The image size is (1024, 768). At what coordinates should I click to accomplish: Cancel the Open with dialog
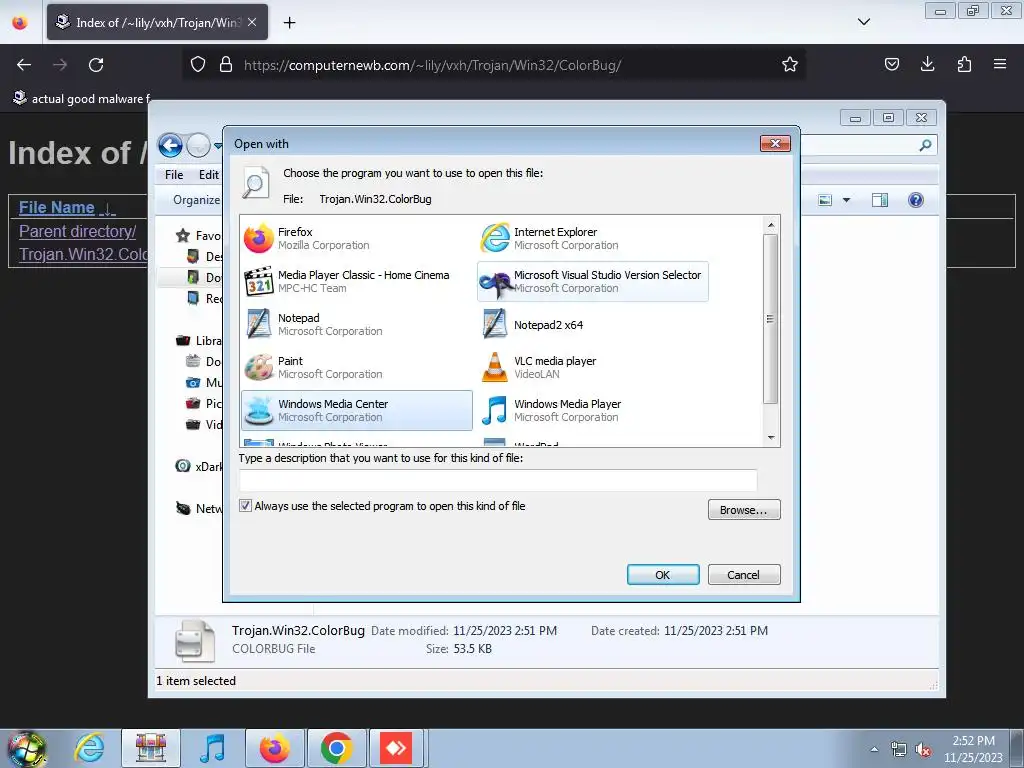coord(744,575)
